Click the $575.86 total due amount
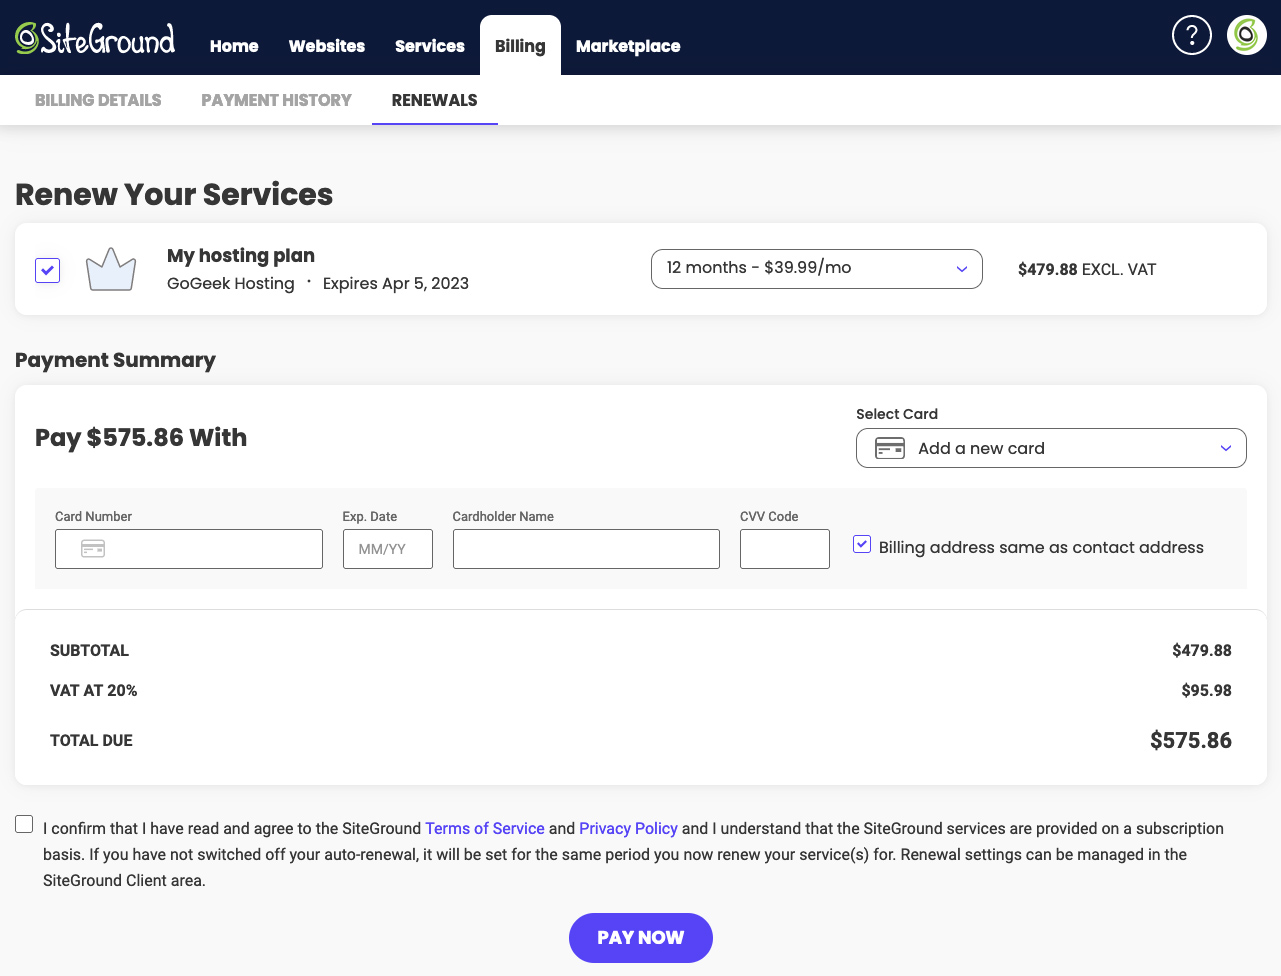1281x976 pixels. (1191, 740)
